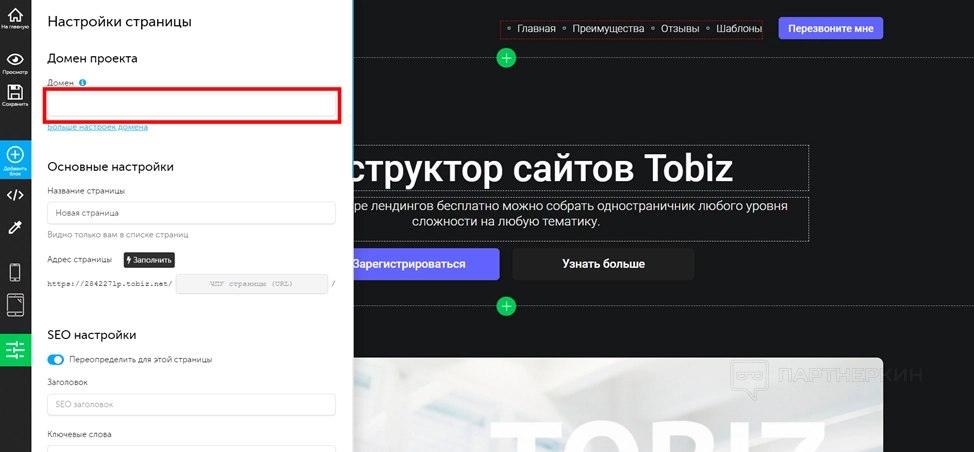Add block with upper green plus button
974x452 pixels.
(x=506, y=58)
